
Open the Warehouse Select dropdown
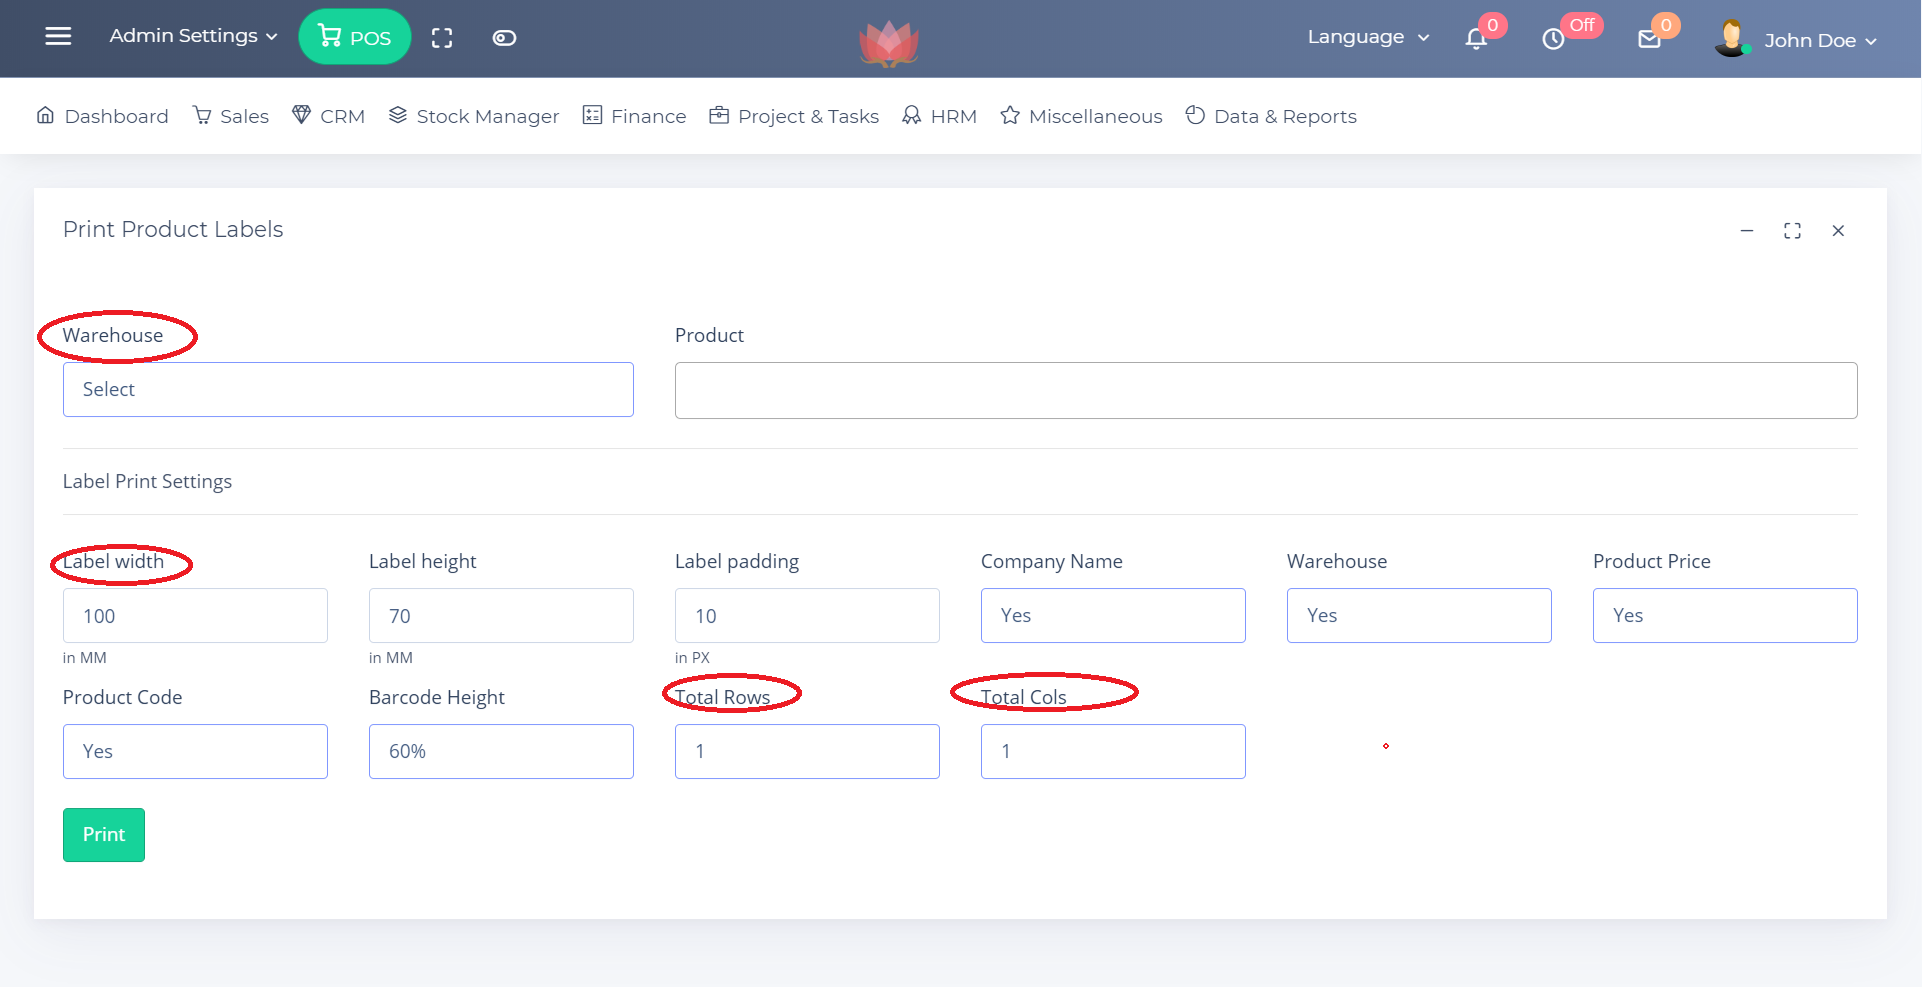click(x=348, y=390)
